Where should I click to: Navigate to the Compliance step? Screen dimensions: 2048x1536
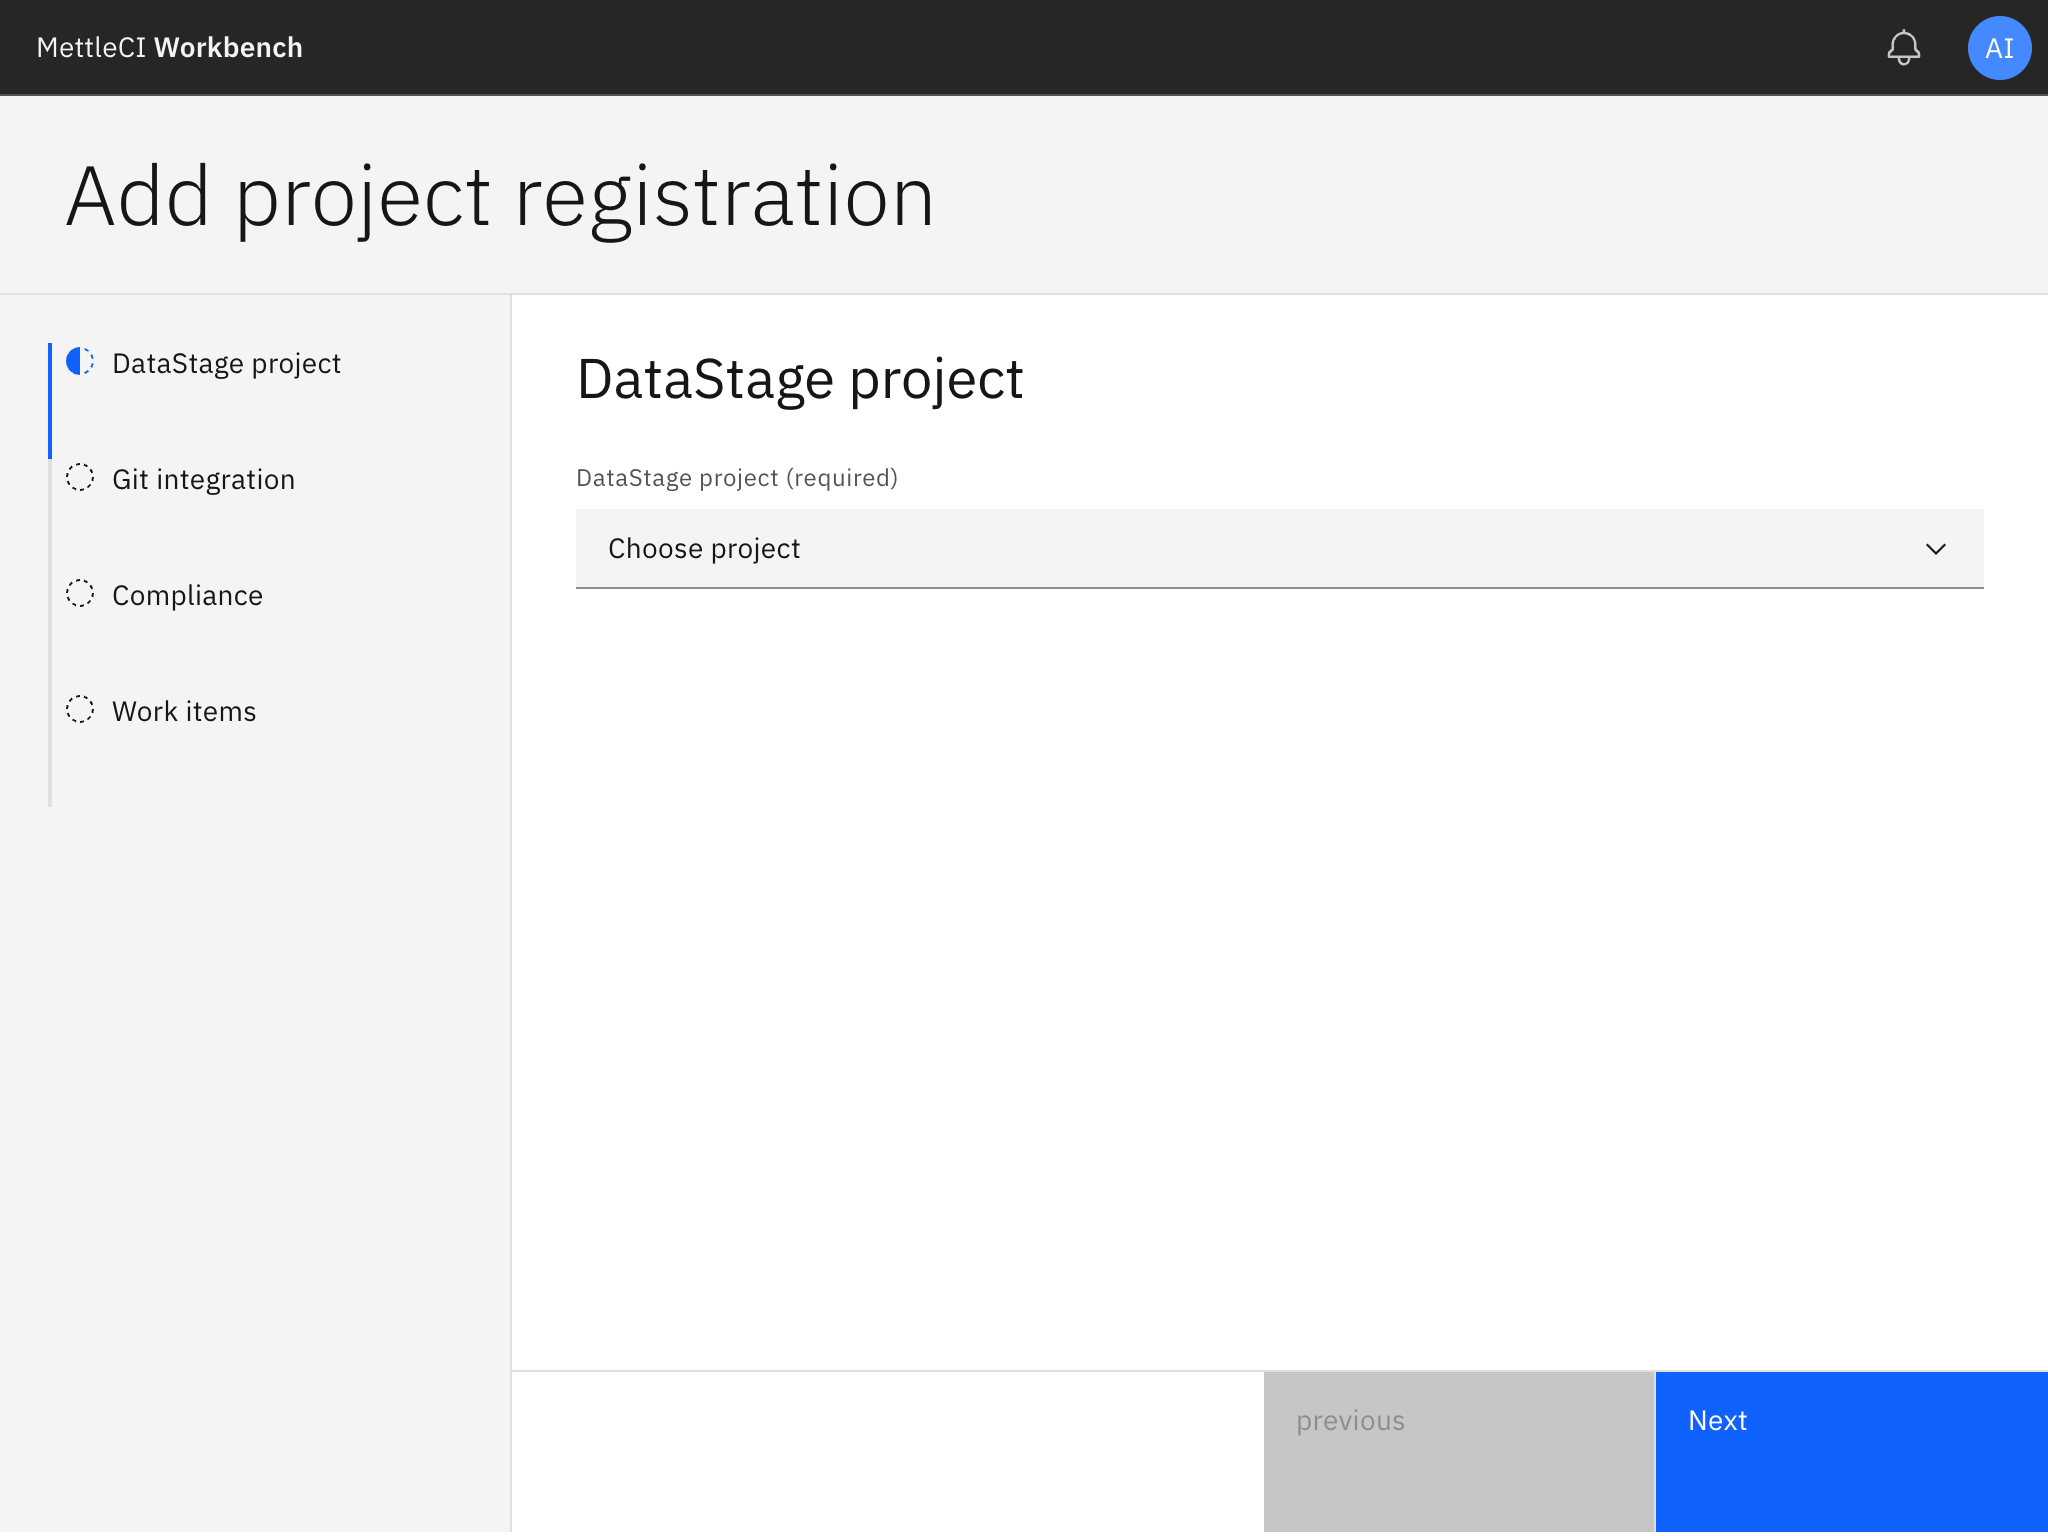(187, 594)
